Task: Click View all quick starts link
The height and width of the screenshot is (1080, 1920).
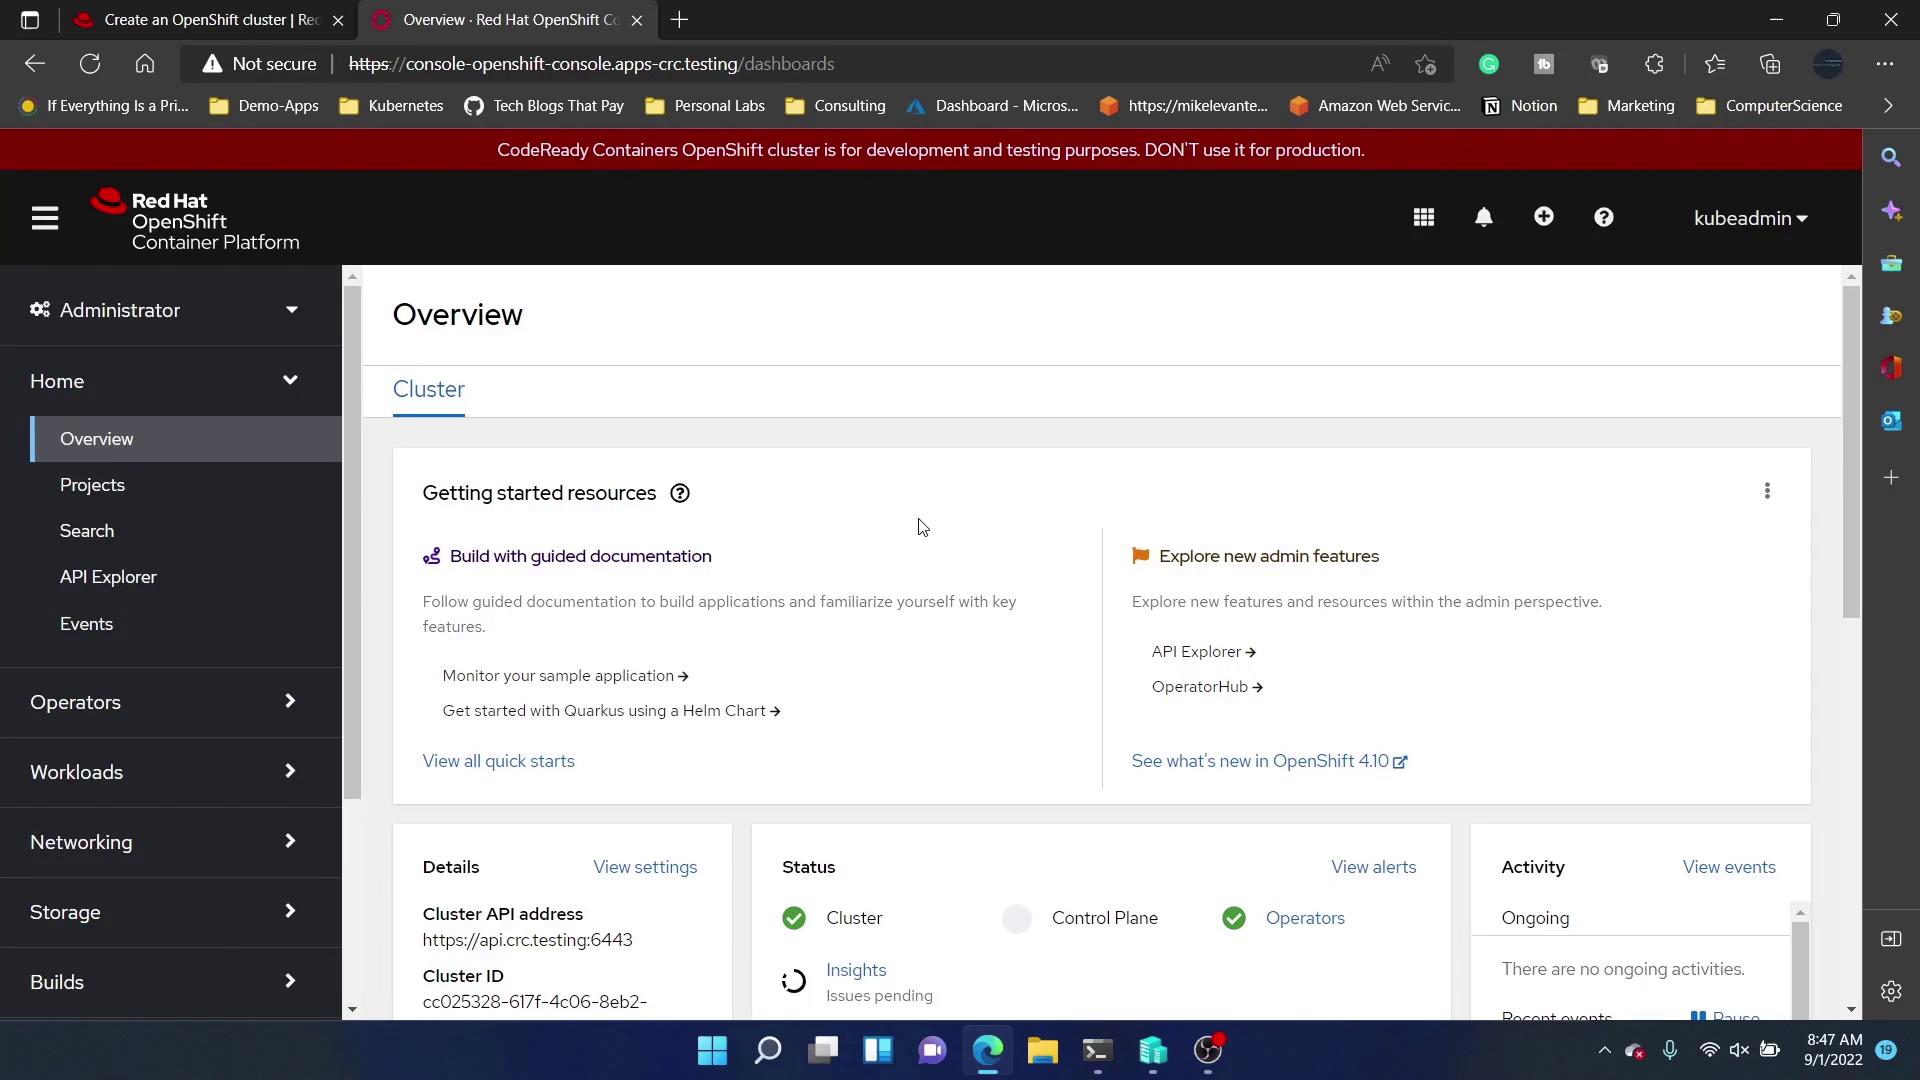Action: point(498,761)
